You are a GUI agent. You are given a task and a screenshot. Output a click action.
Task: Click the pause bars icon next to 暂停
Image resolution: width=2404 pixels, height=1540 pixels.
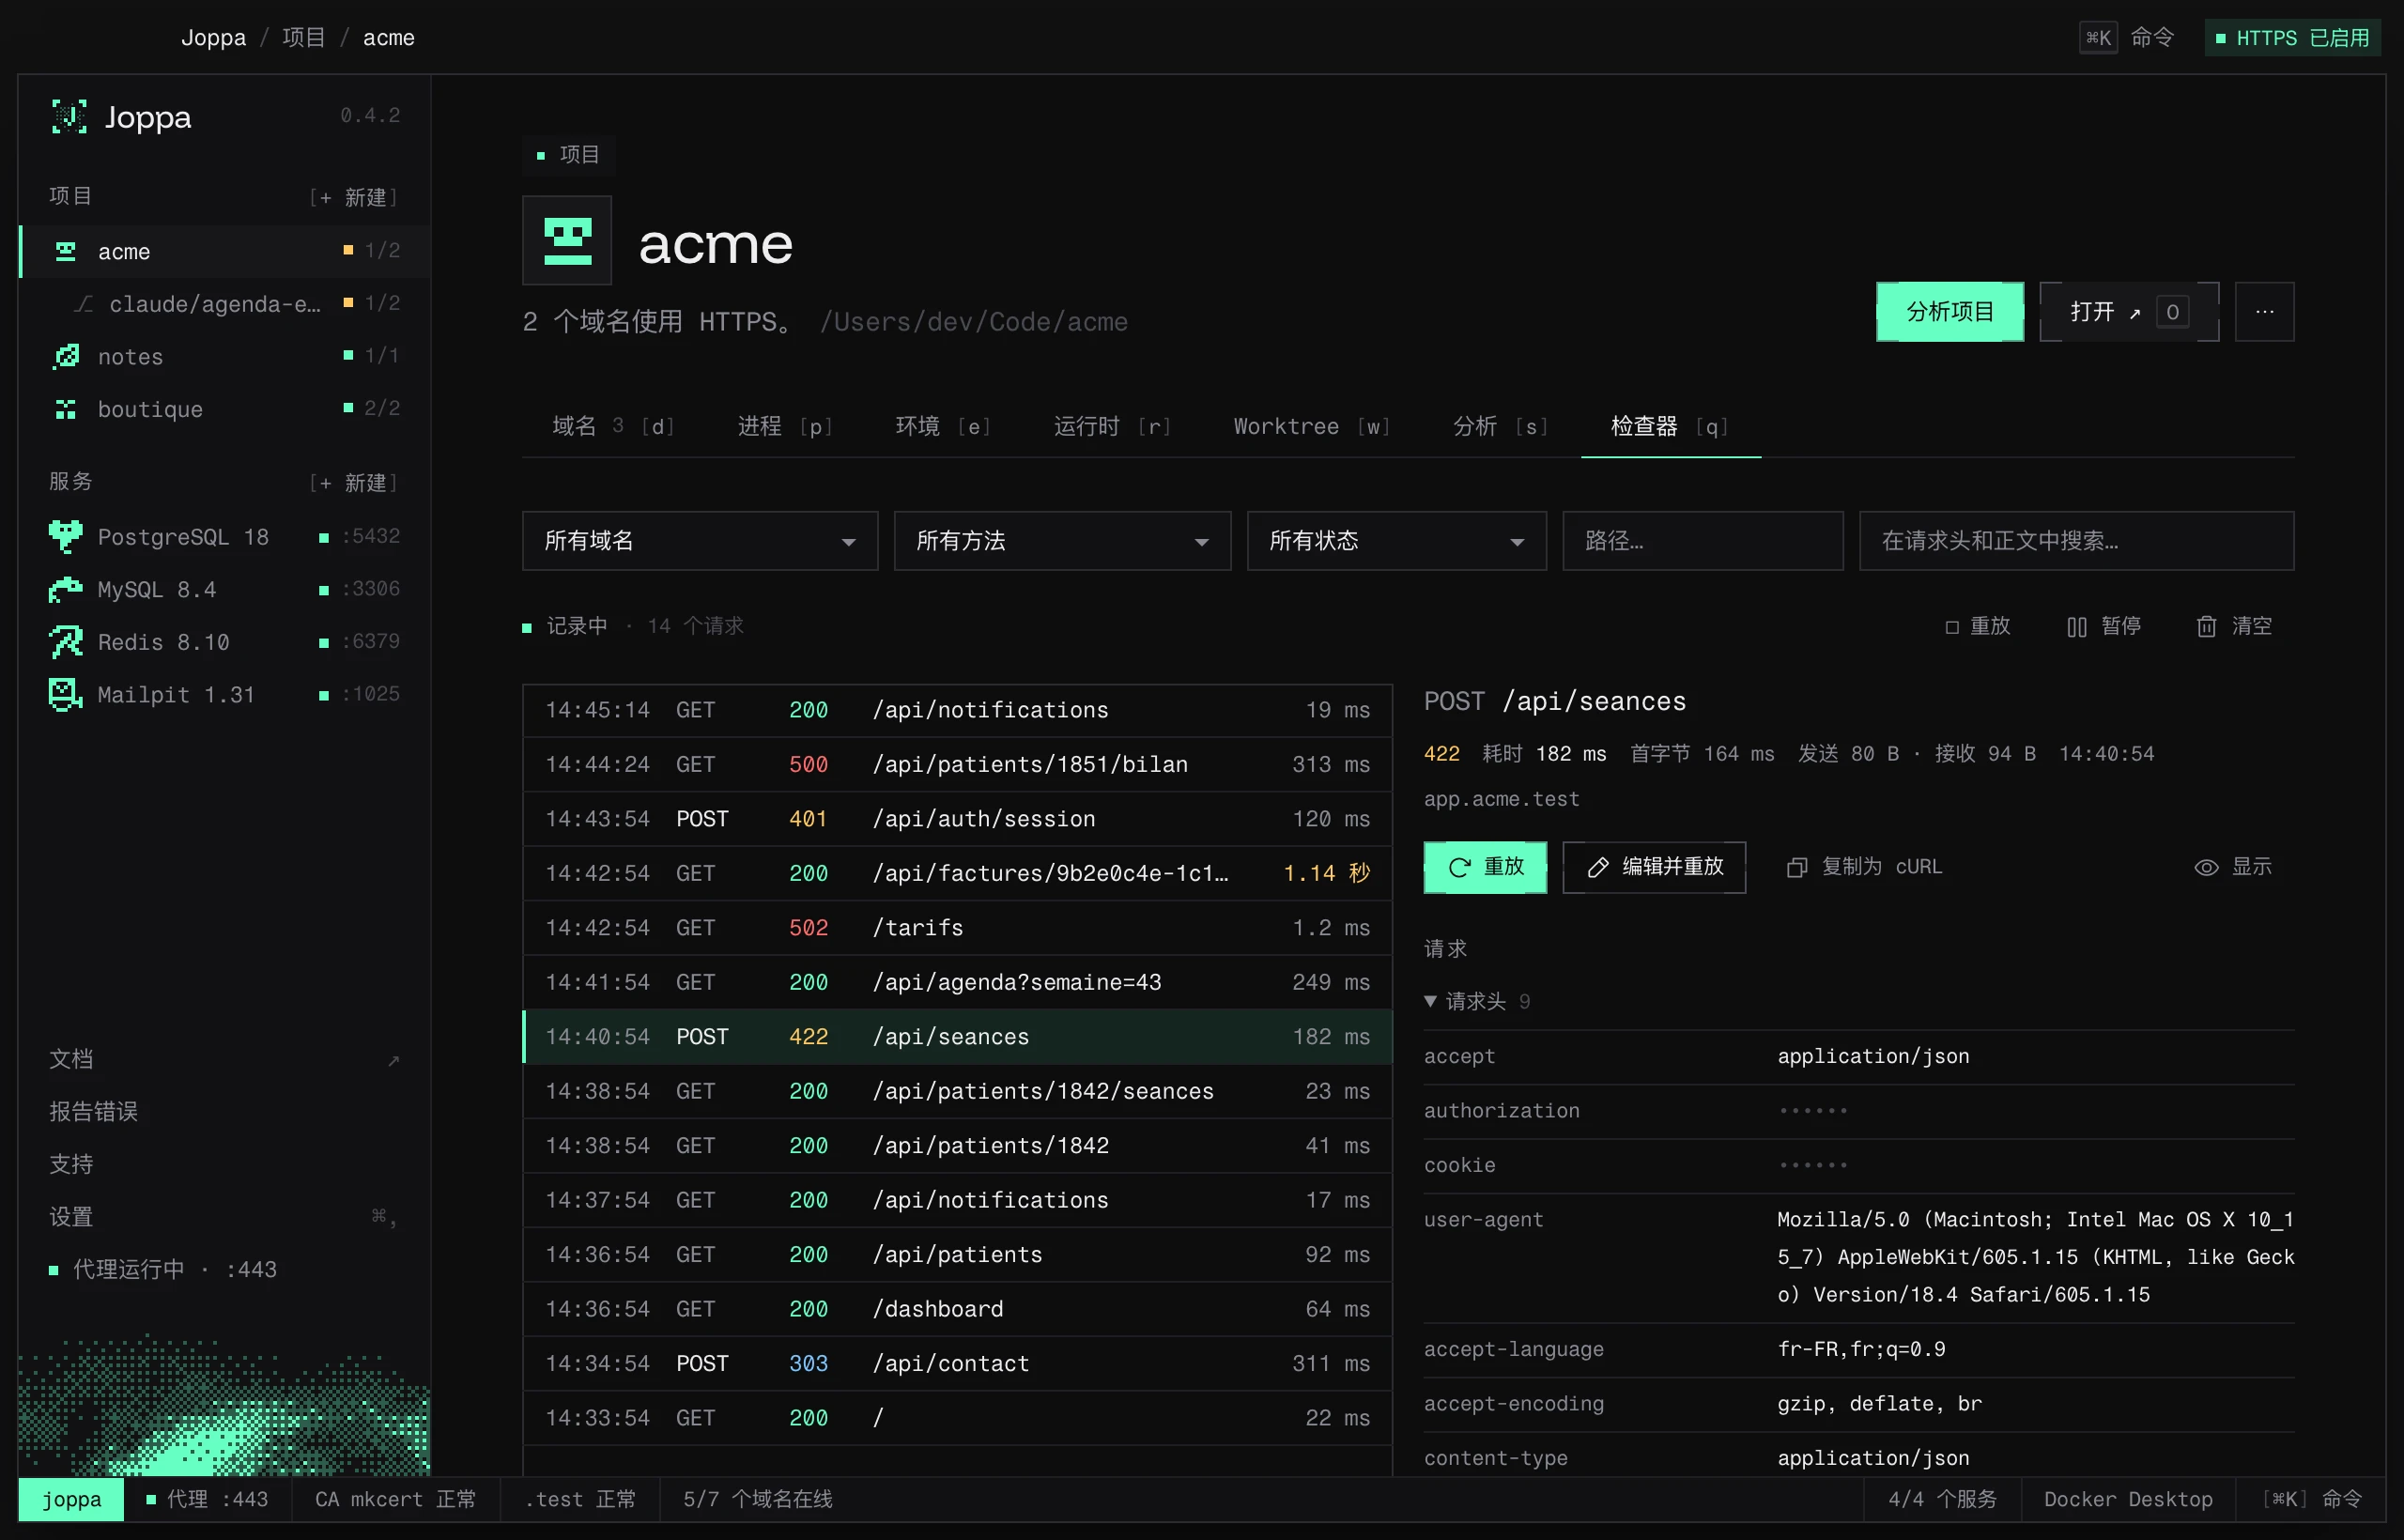click(x=2077, y=626)
